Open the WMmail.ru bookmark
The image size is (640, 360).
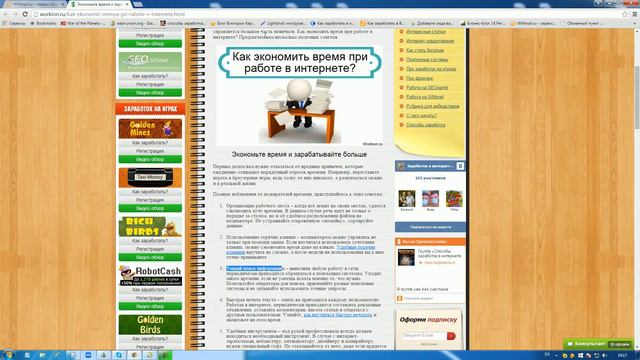(x=533, y=23)
